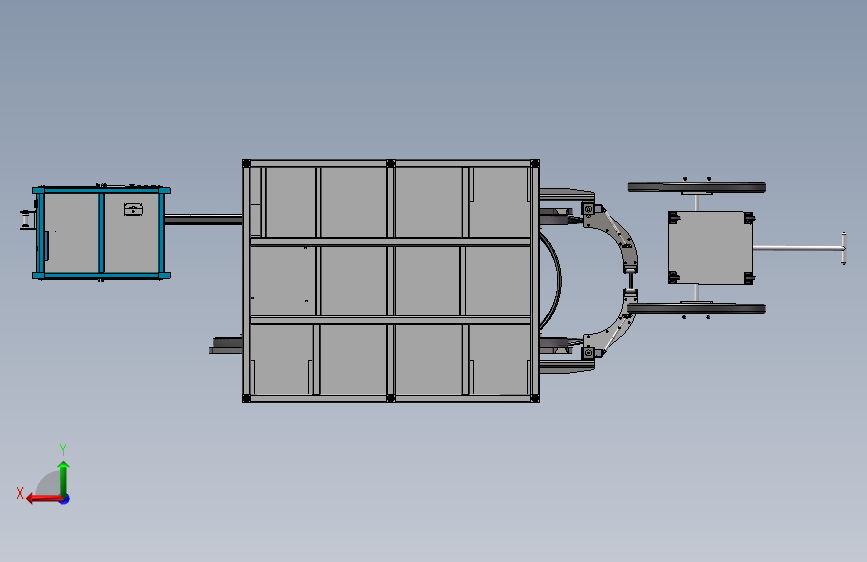
Task: Select the small latch symbol on the blue cabinet
Action: tap(133, 209)
